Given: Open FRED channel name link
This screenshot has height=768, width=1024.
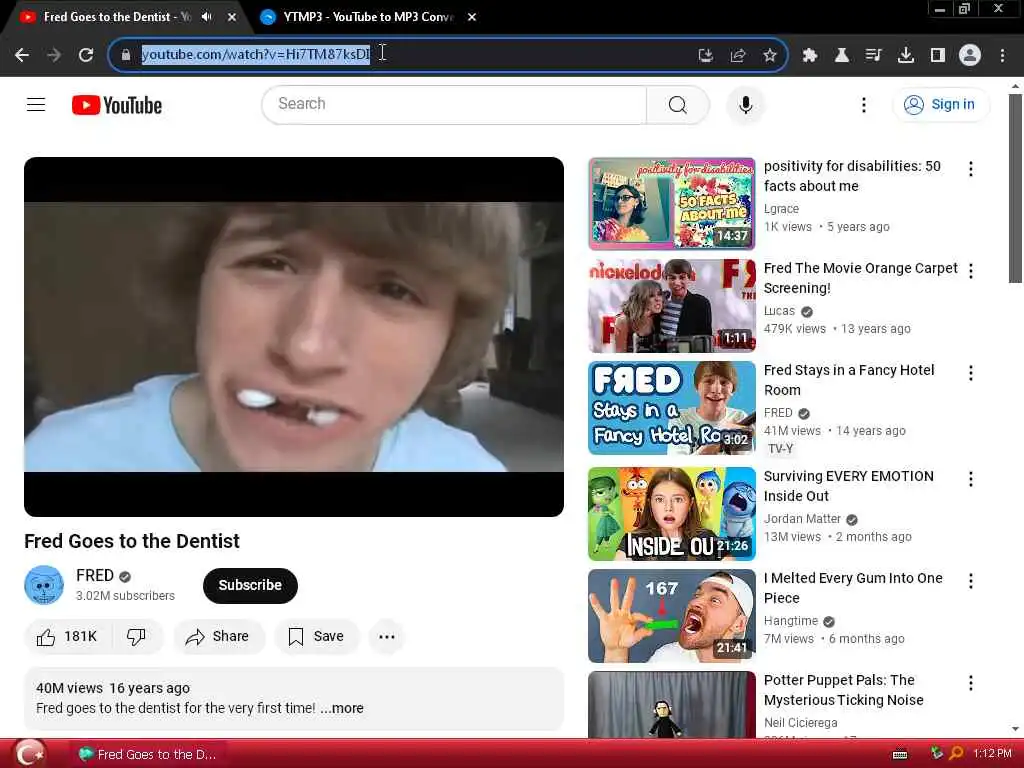Looking at the screenshot, I should [x=95, y=575].
